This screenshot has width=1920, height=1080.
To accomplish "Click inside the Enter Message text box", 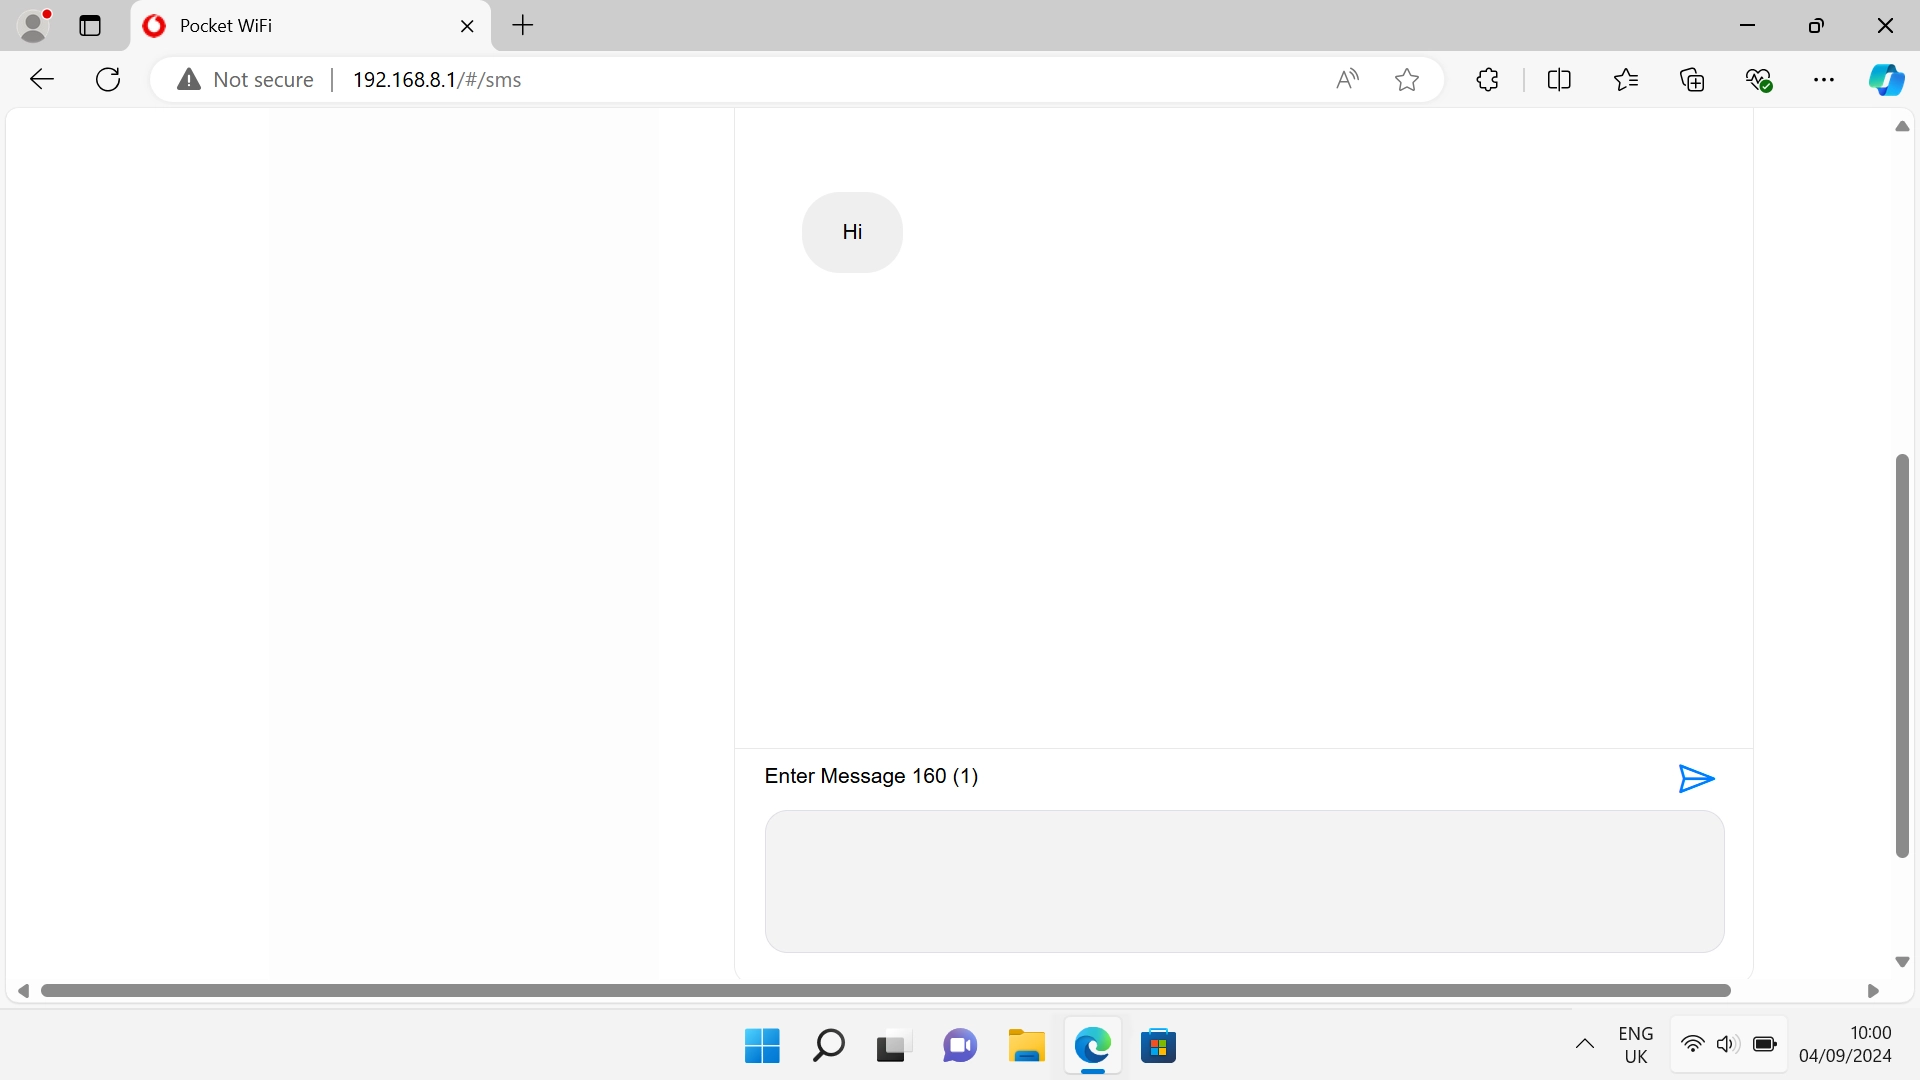I will pyautogui.click(x=1243, y=881).
